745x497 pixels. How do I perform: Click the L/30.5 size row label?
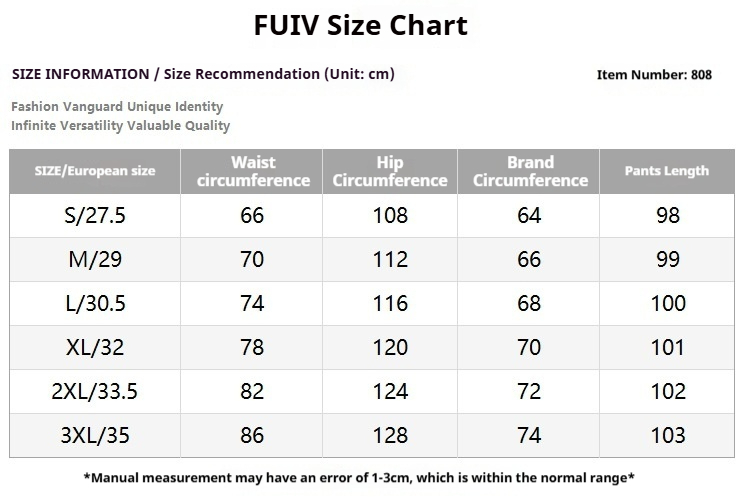[x=95, y=303]
